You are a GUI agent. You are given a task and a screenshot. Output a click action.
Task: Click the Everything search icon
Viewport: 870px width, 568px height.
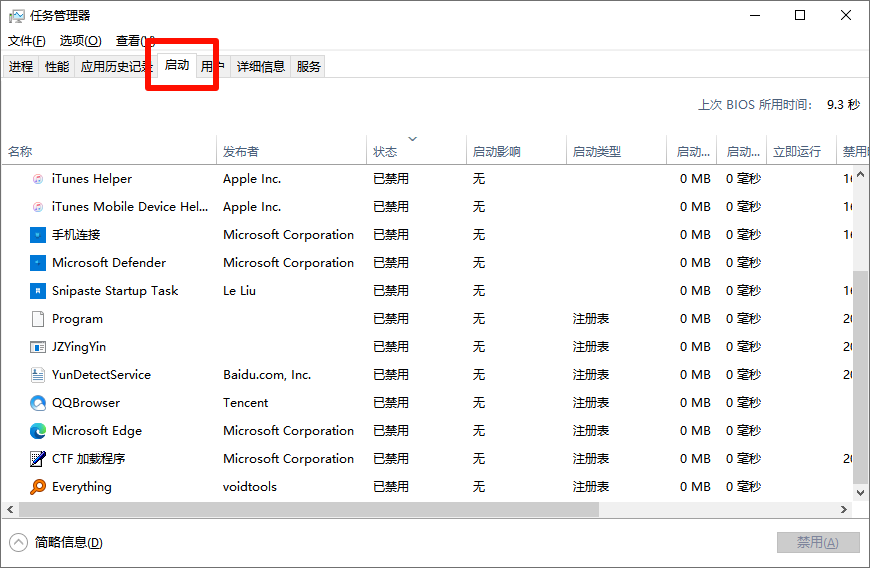pyautogui.click(x=38, y=487)
